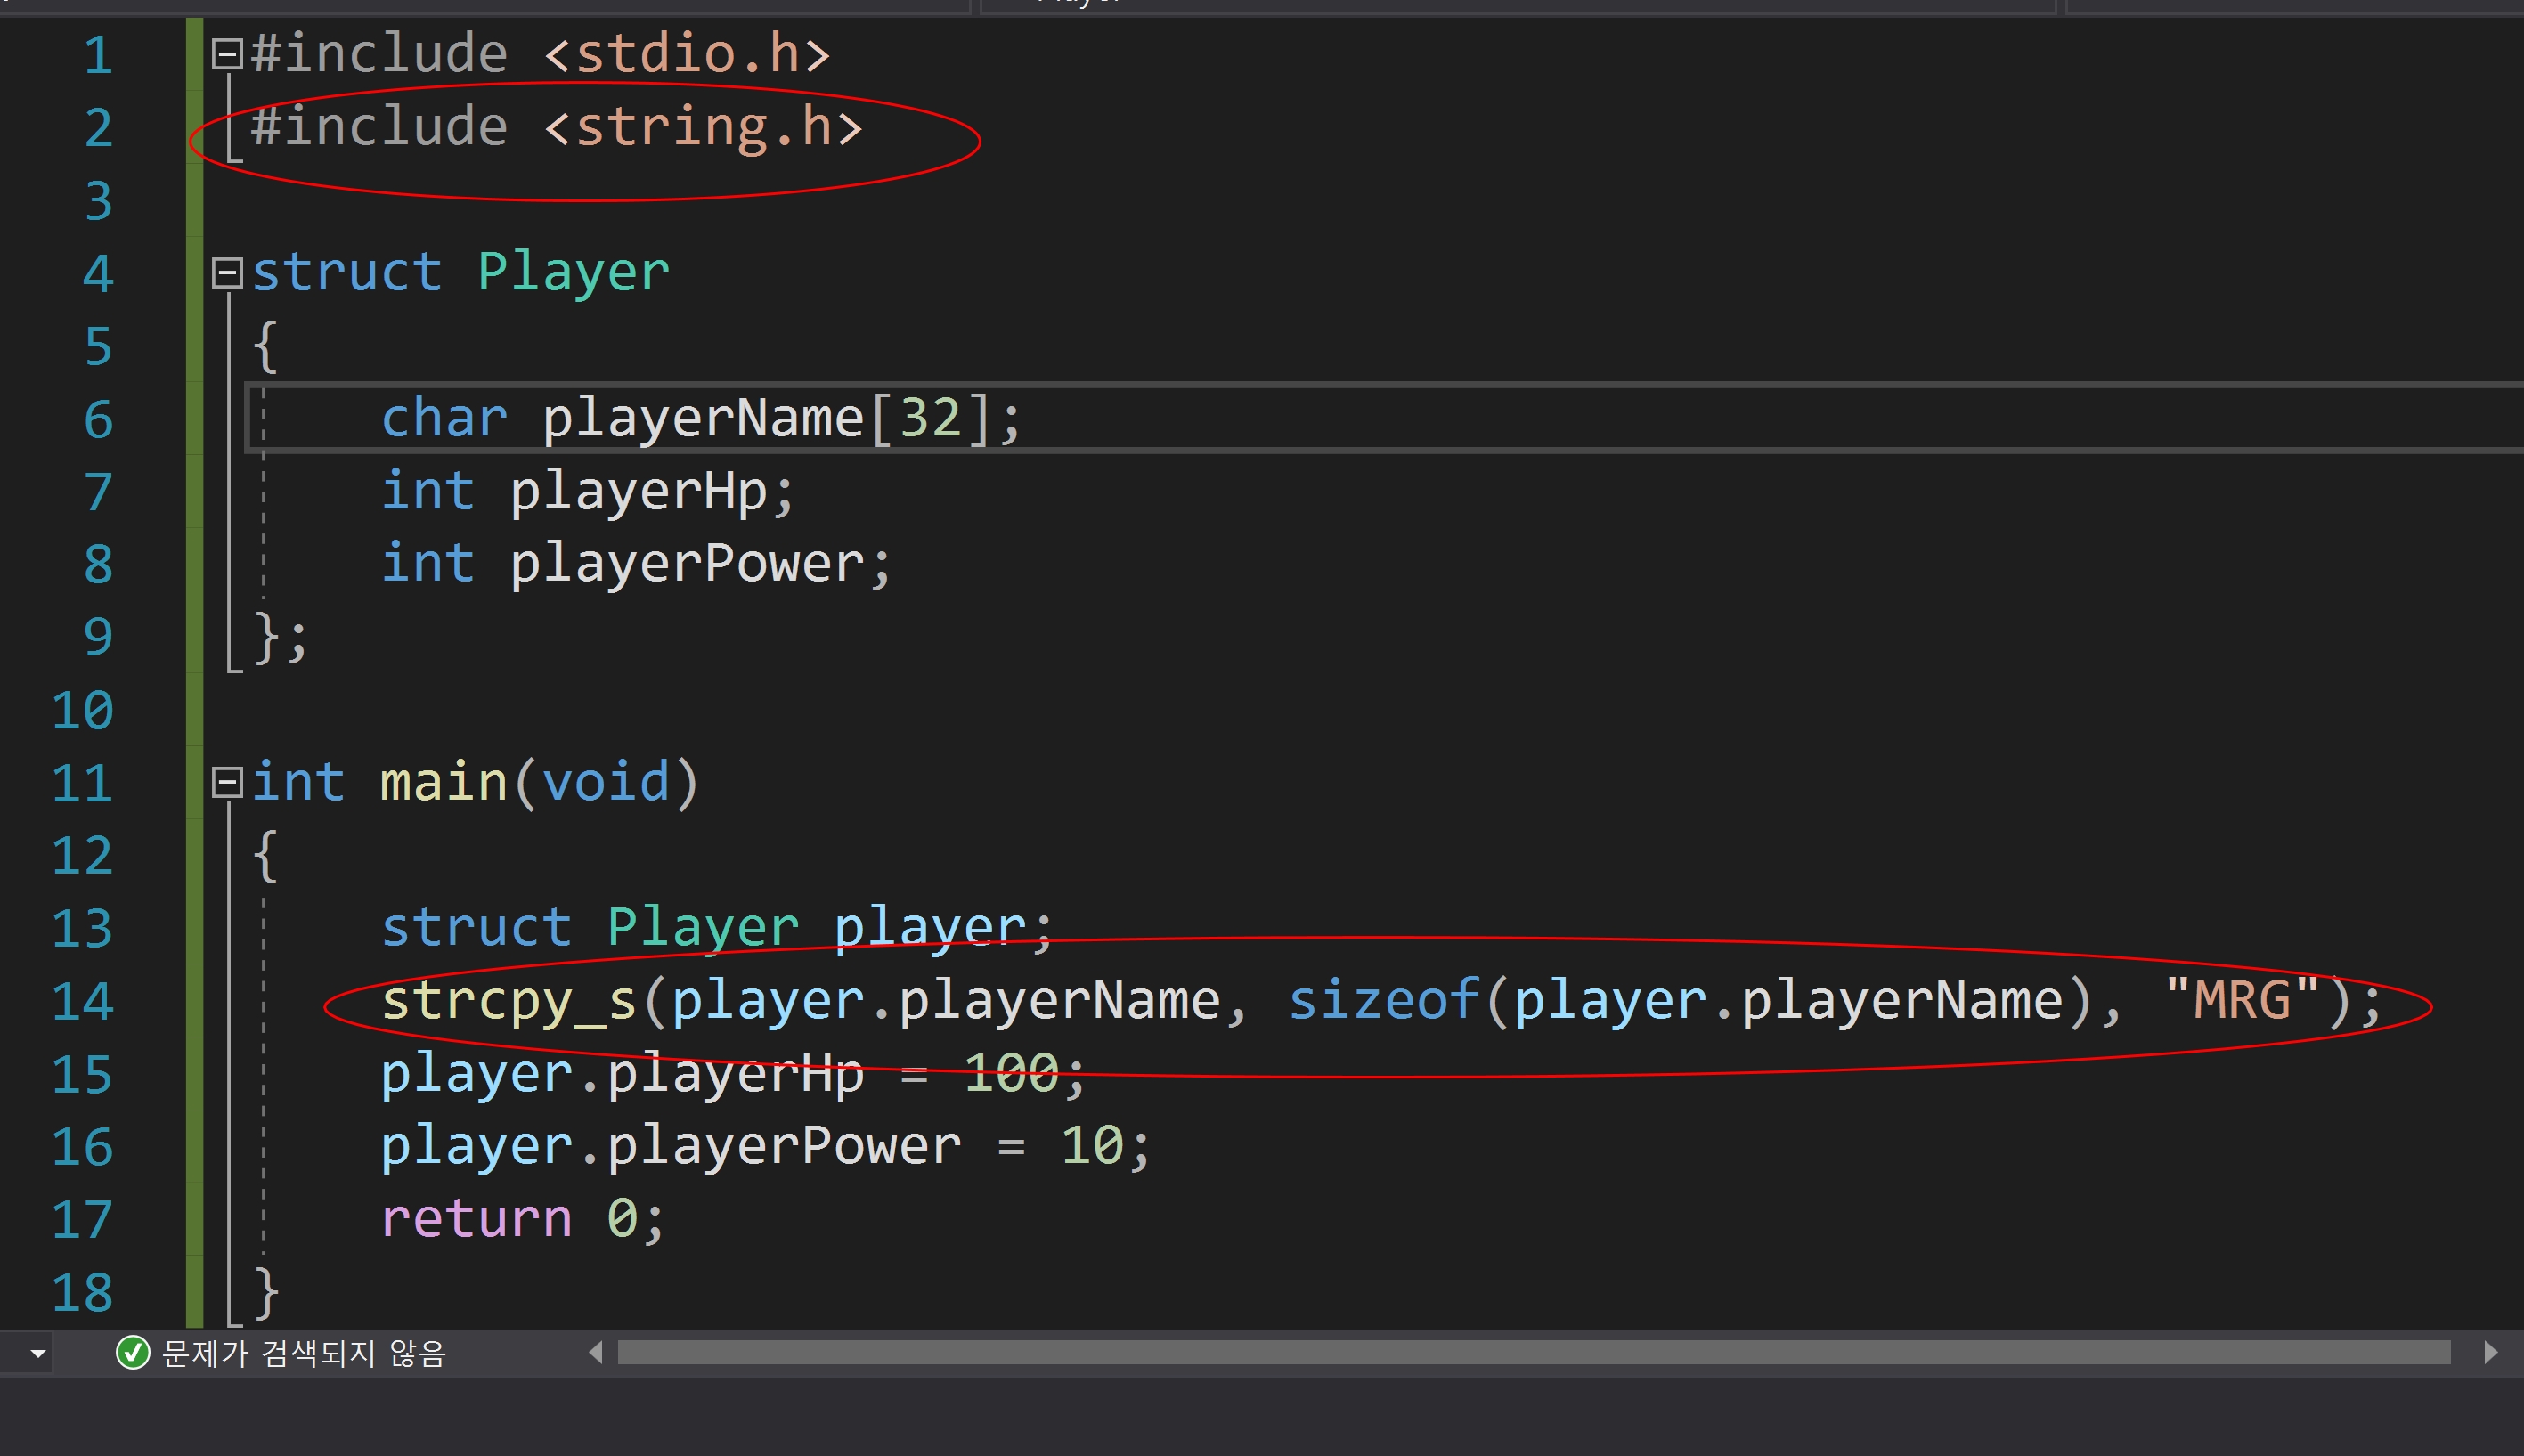Click on '<string.h>' header text
Screen dimensions: 2524x1456
pos(703,128)
